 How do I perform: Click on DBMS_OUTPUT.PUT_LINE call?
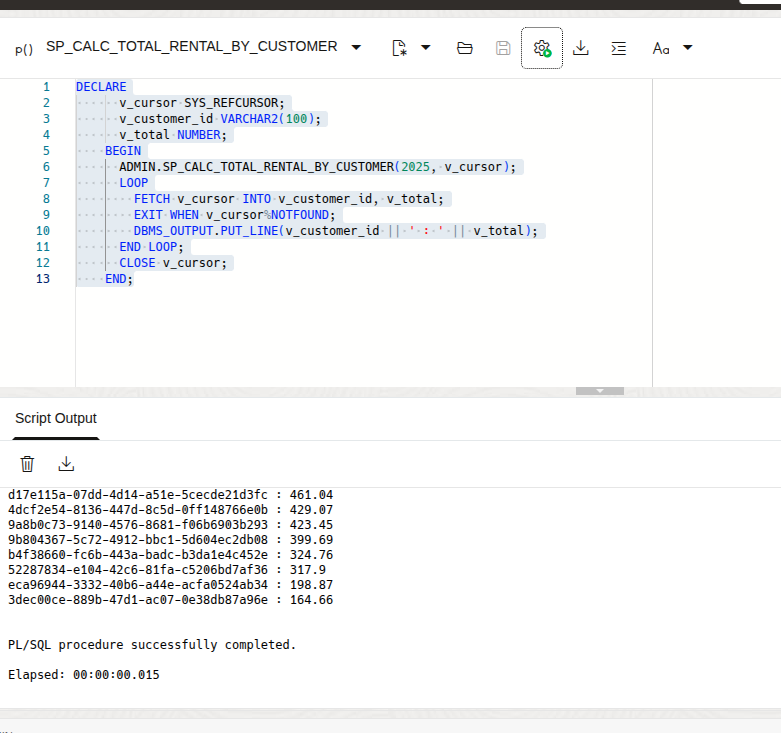(x=336, y=231)
